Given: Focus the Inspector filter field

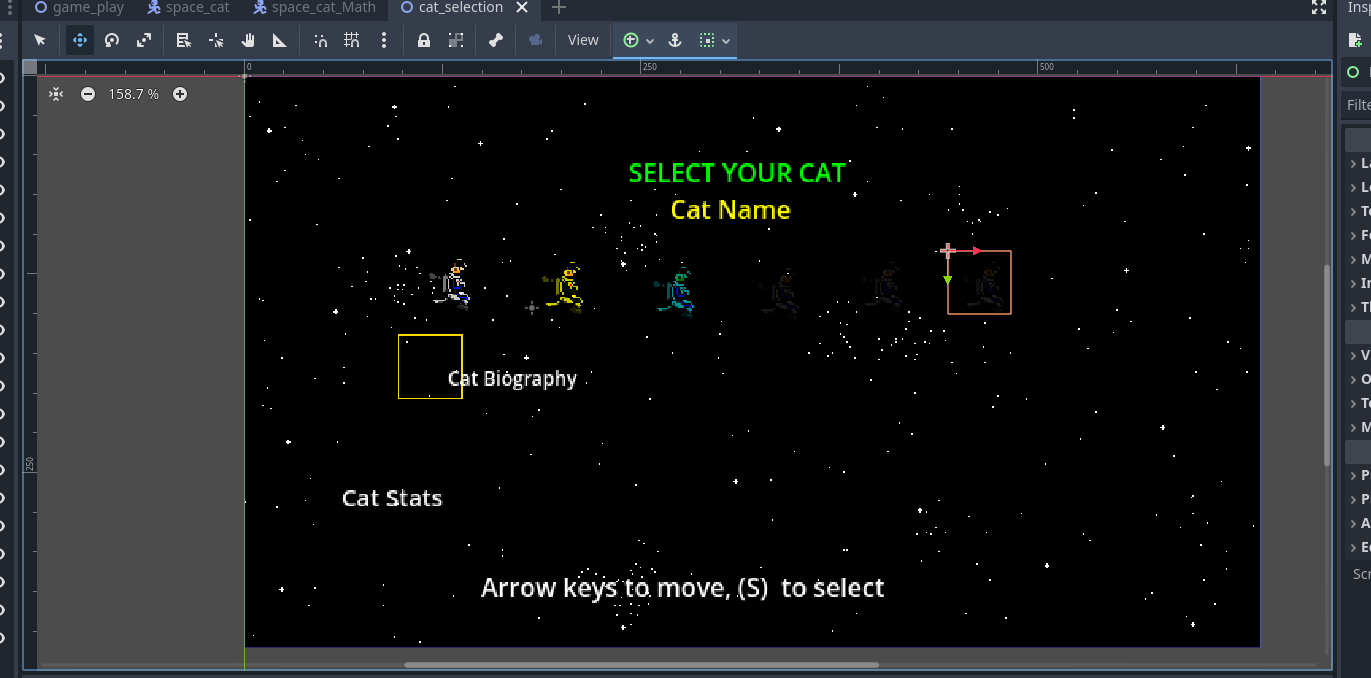Looking at the screenshot, I should 1357,105.
